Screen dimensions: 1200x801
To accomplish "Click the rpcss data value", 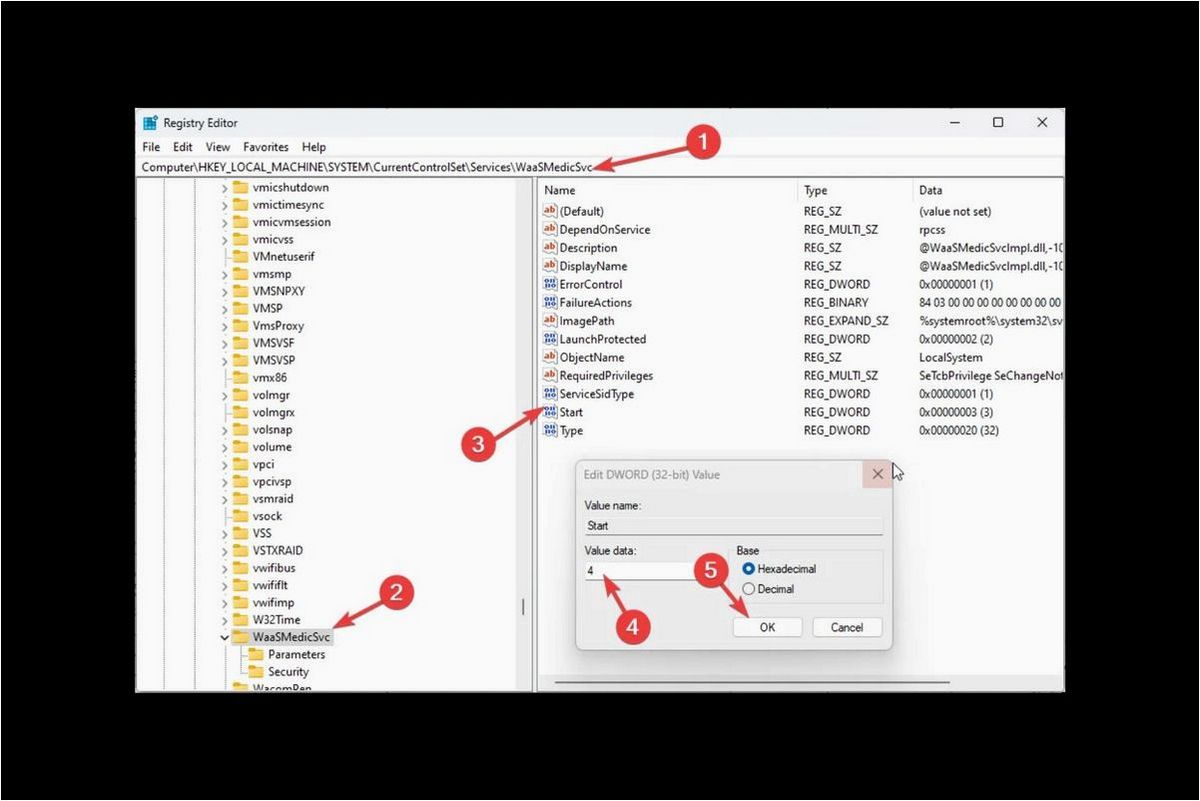I will point(932,229).
